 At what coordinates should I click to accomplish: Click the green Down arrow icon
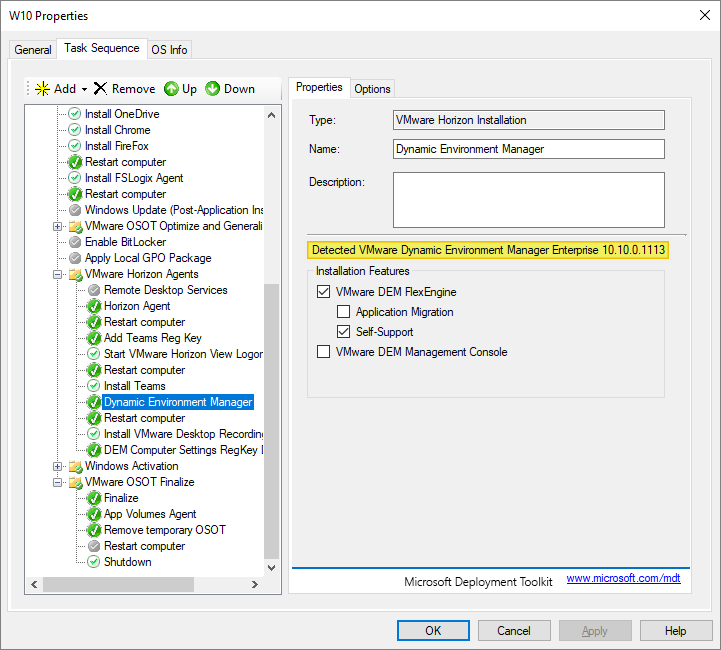click(213, 89)
